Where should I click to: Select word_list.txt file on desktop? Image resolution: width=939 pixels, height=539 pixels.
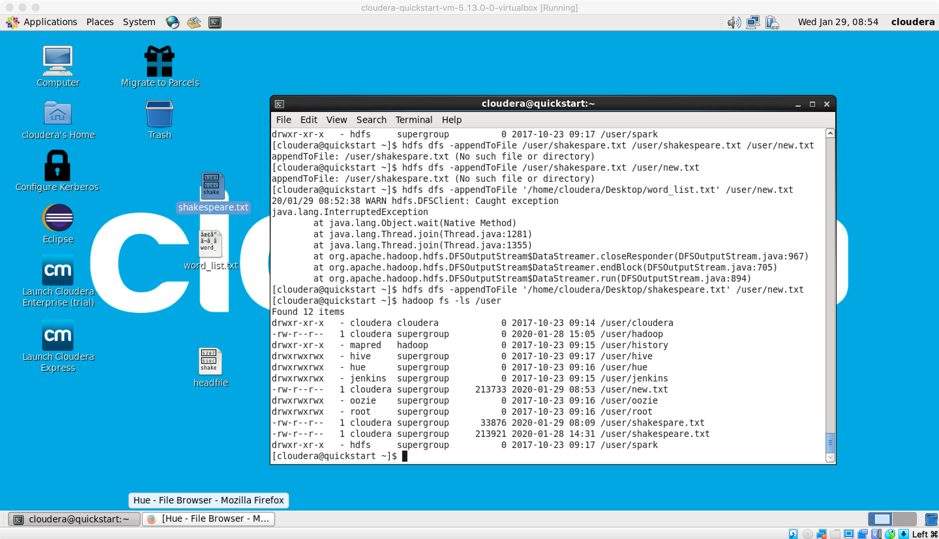[211, 250]
